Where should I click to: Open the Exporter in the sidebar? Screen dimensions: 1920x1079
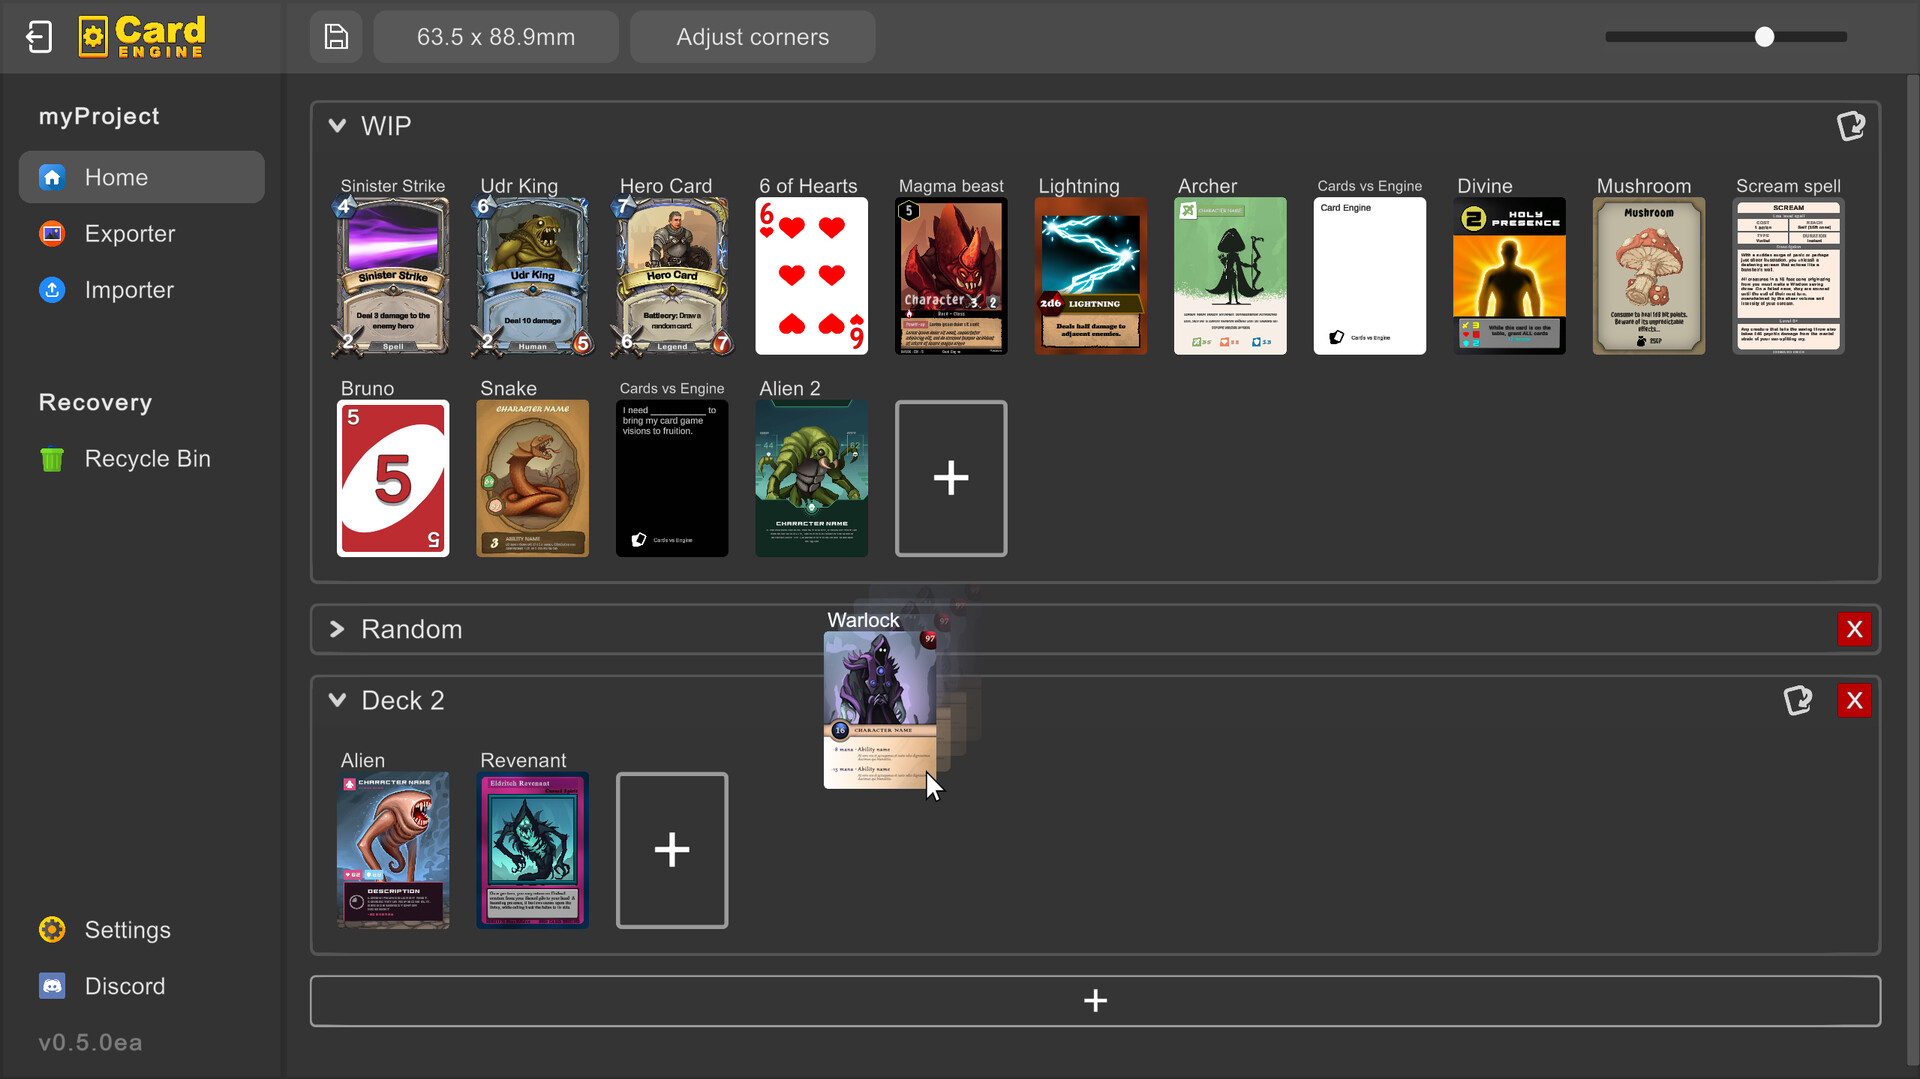(x=131, y=233)
